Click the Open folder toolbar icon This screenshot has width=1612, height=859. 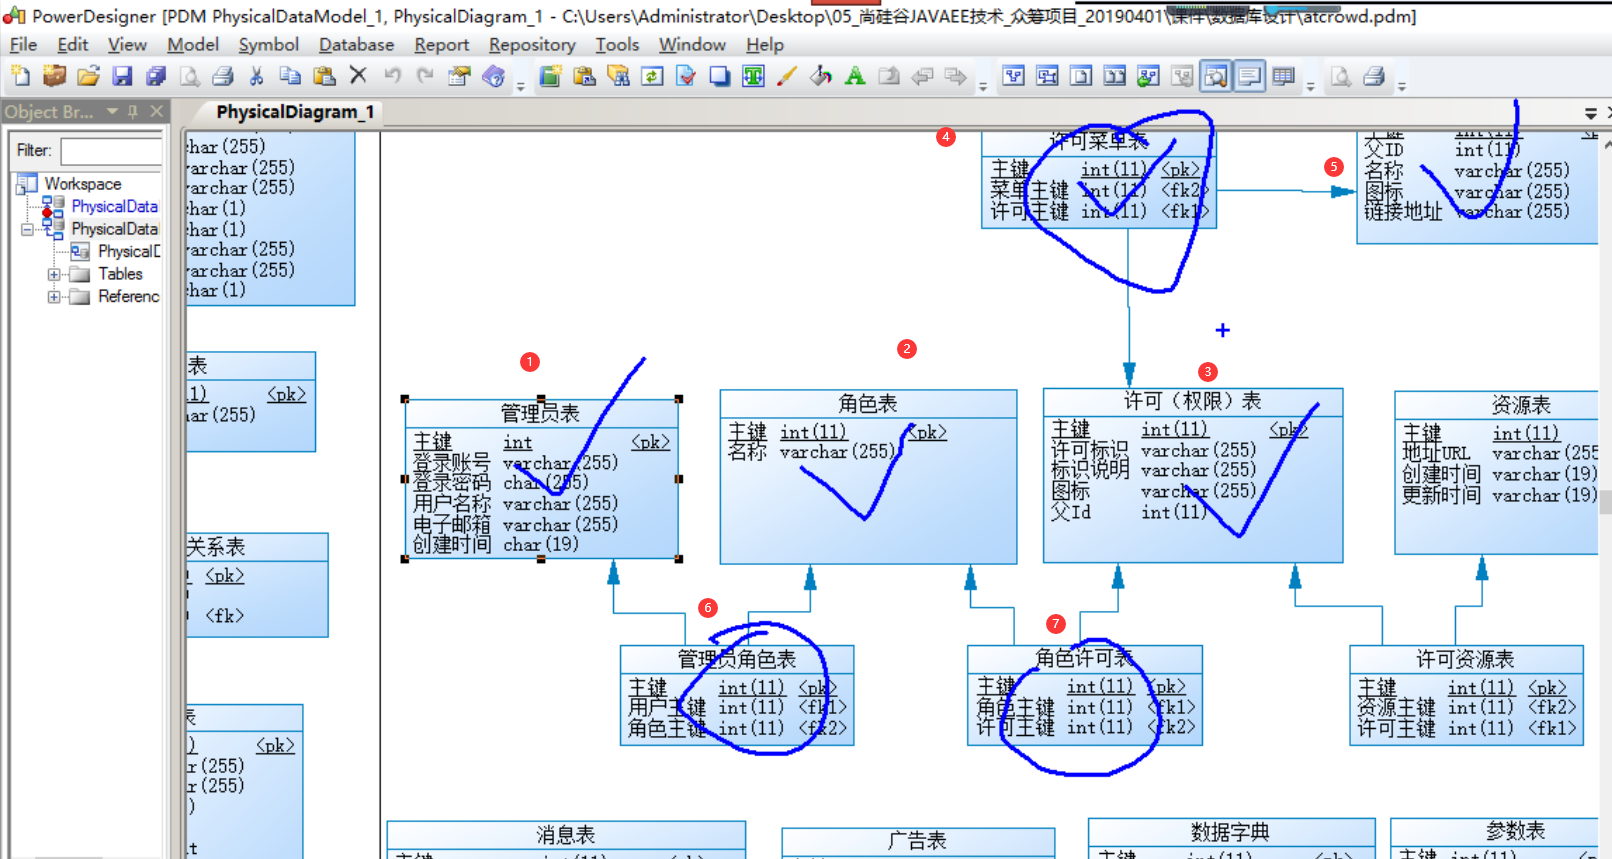(88, 76)
